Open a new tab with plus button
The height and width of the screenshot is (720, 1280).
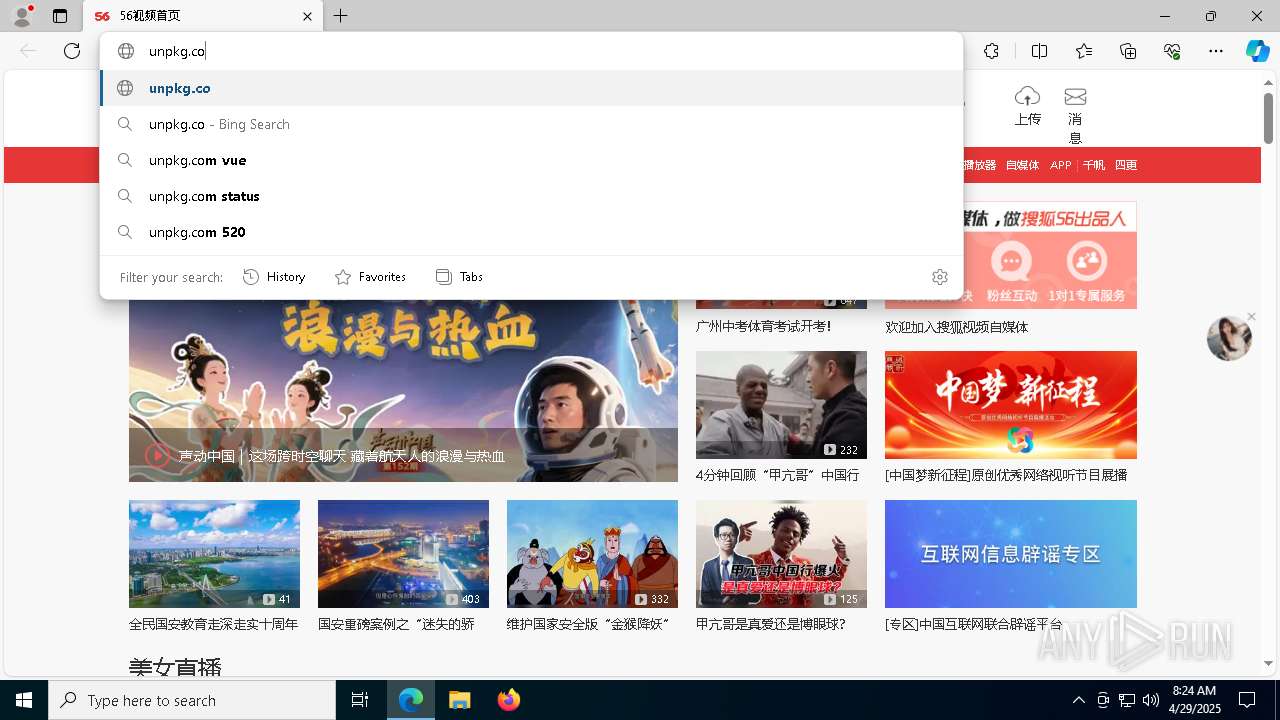click(x=341, y=16)
